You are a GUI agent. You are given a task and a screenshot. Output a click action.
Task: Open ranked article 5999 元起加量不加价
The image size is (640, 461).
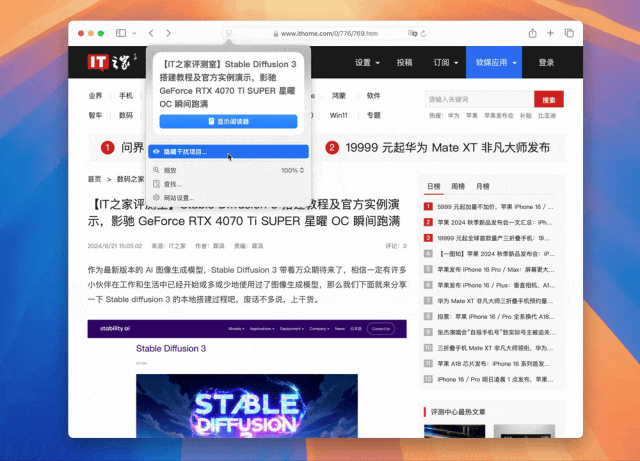coord(495,207)
